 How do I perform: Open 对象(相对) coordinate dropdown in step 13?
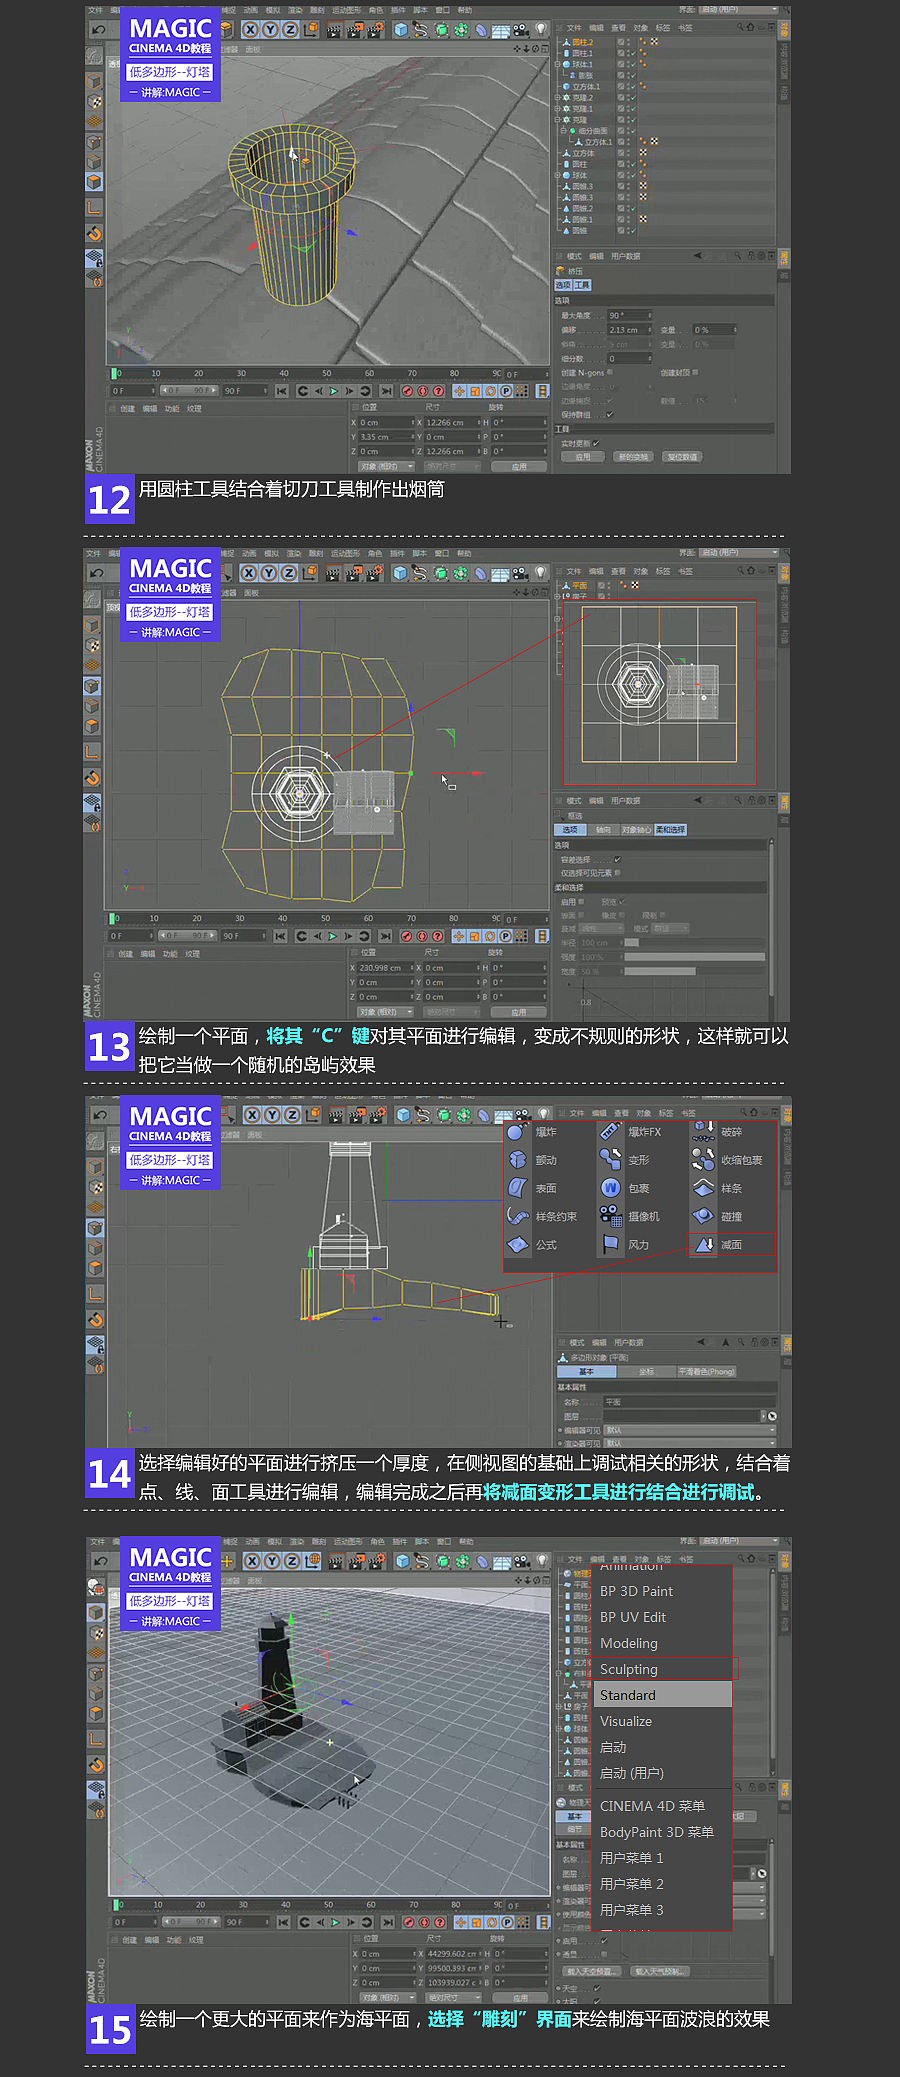pyautogui.click(x=385, y=1011)
